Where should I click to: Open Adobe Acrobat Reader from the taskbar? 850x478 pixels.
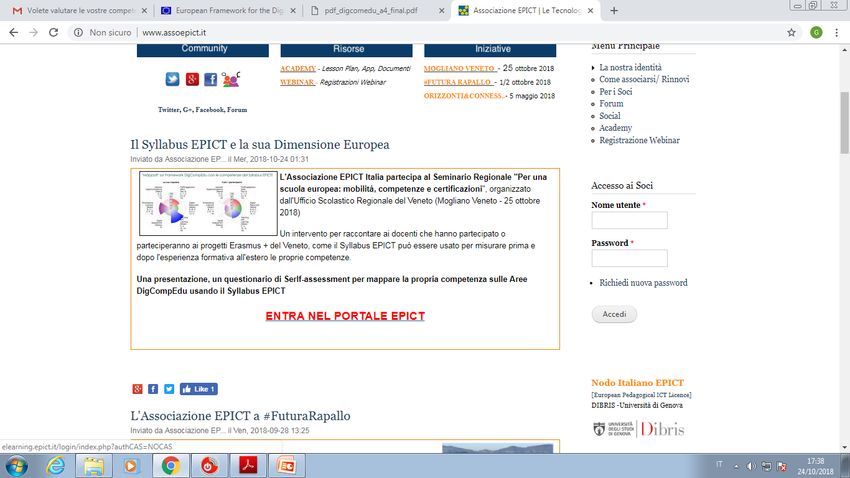(247, 465)
